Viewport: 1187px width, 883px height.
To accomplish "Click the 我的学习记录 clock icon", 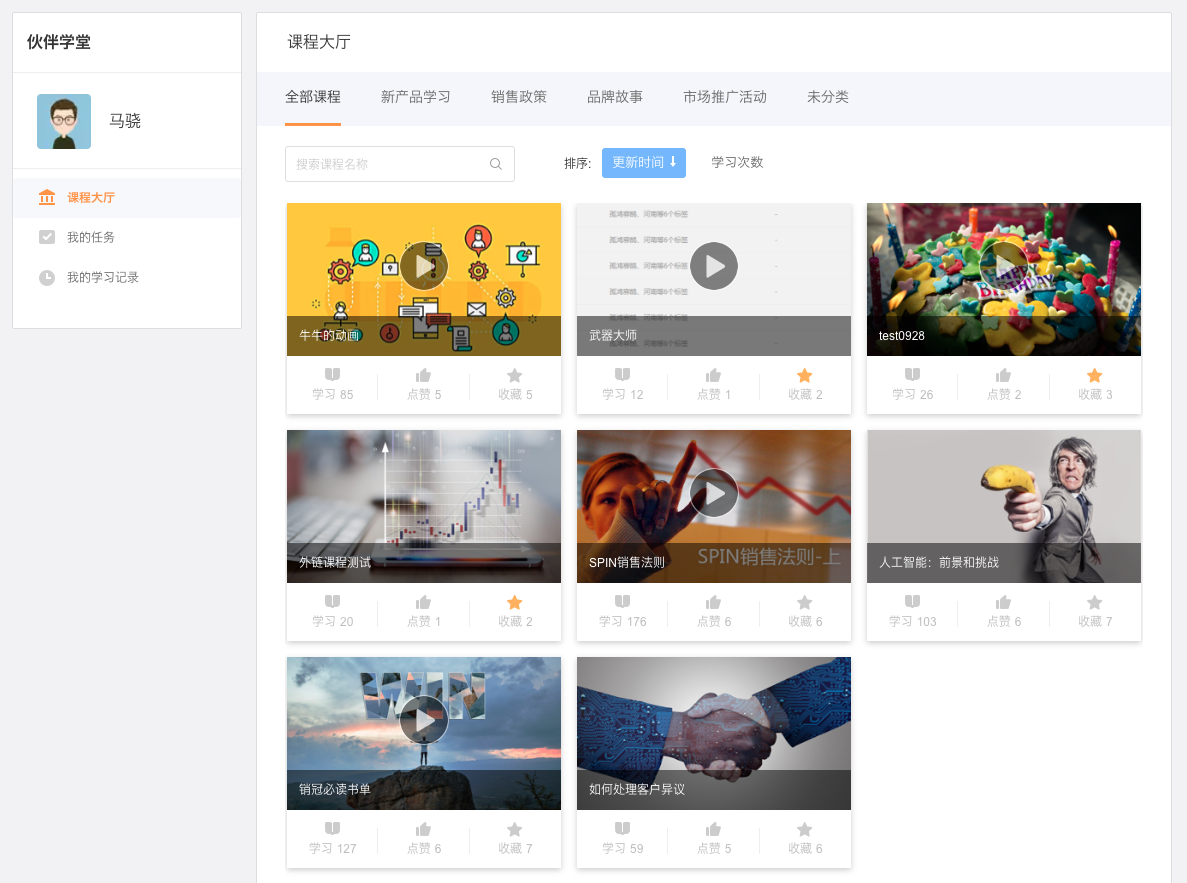I will pyautogui.click(x=47, y=277).
